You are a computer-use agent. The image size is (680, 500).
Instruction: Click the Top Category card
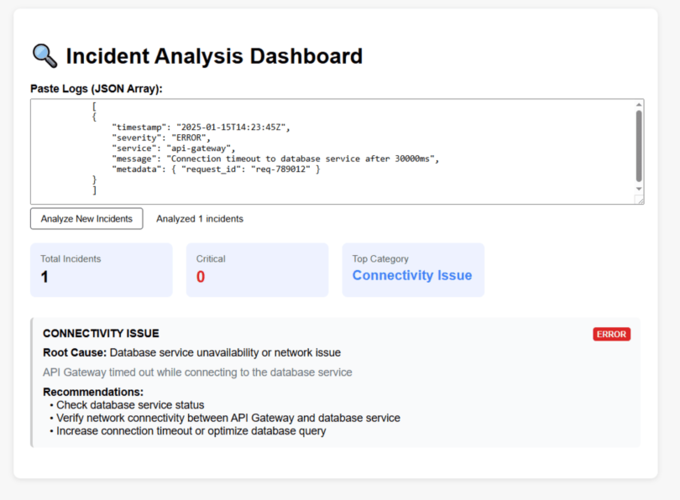[413, 270]
